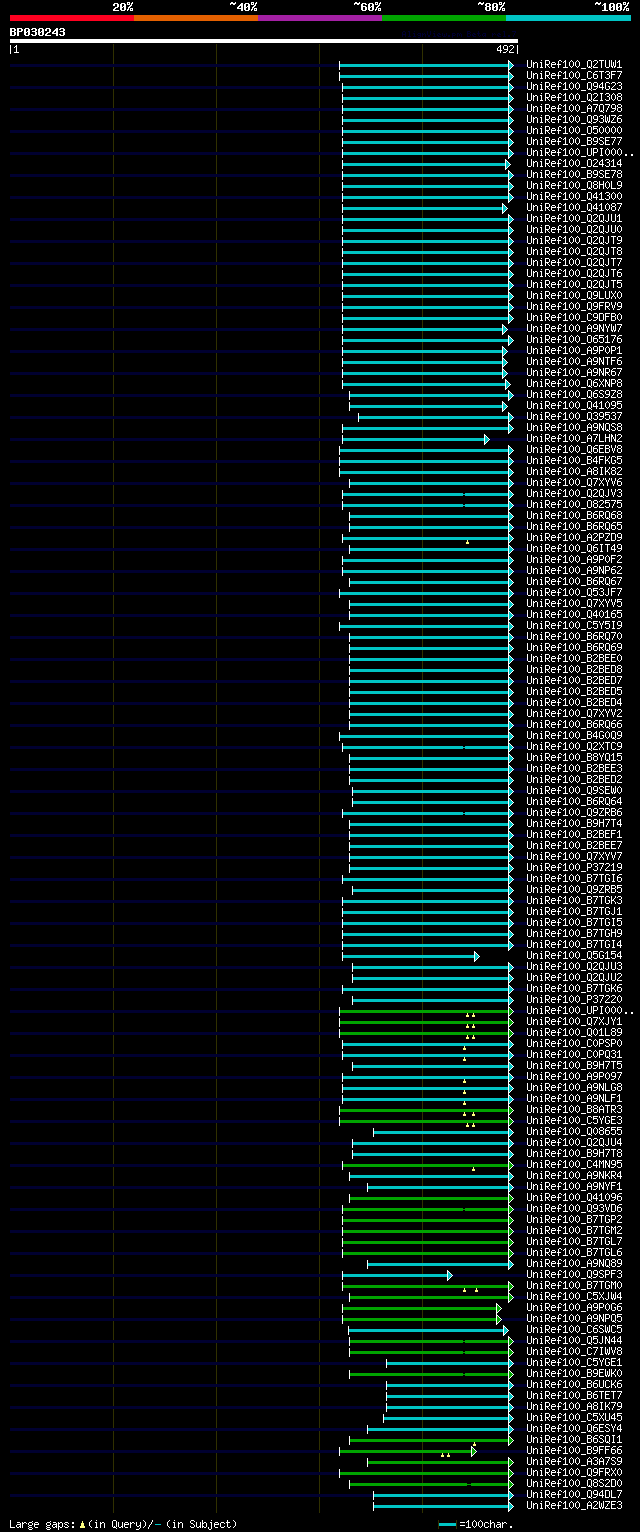Viewport: 640px width, 1532px height.
Task: Click hit label UniRef100_A2WZE3
Action: point(574,1505)
